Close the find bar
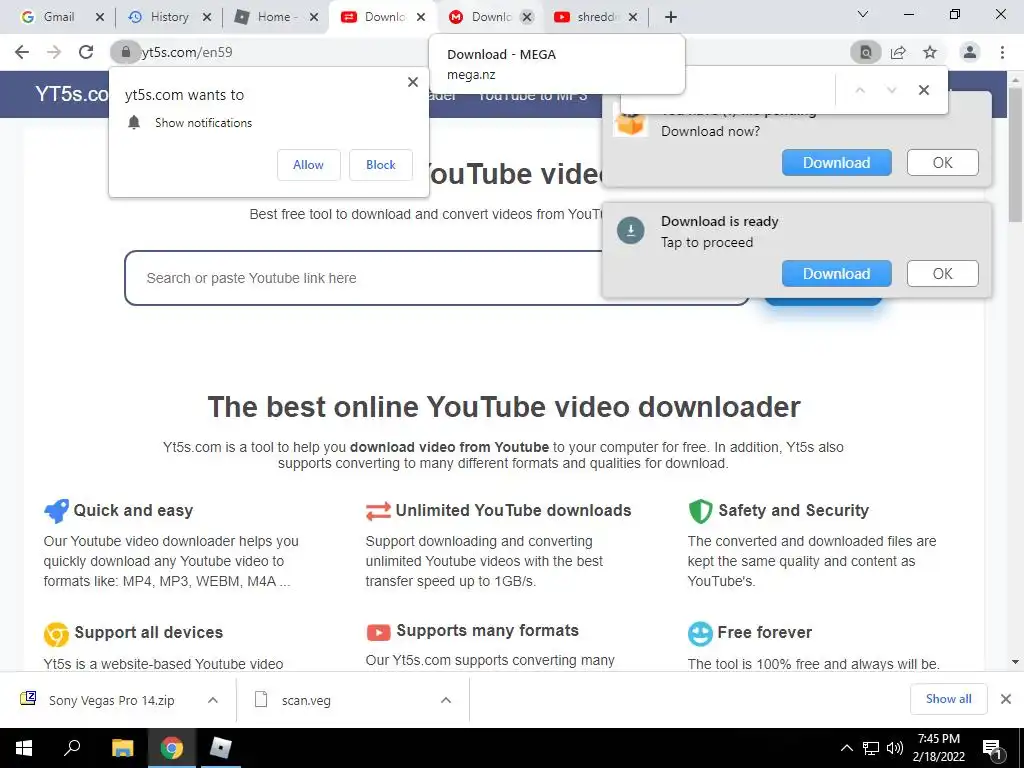Viewport: 1024px width, 768px height. point(923,90)
